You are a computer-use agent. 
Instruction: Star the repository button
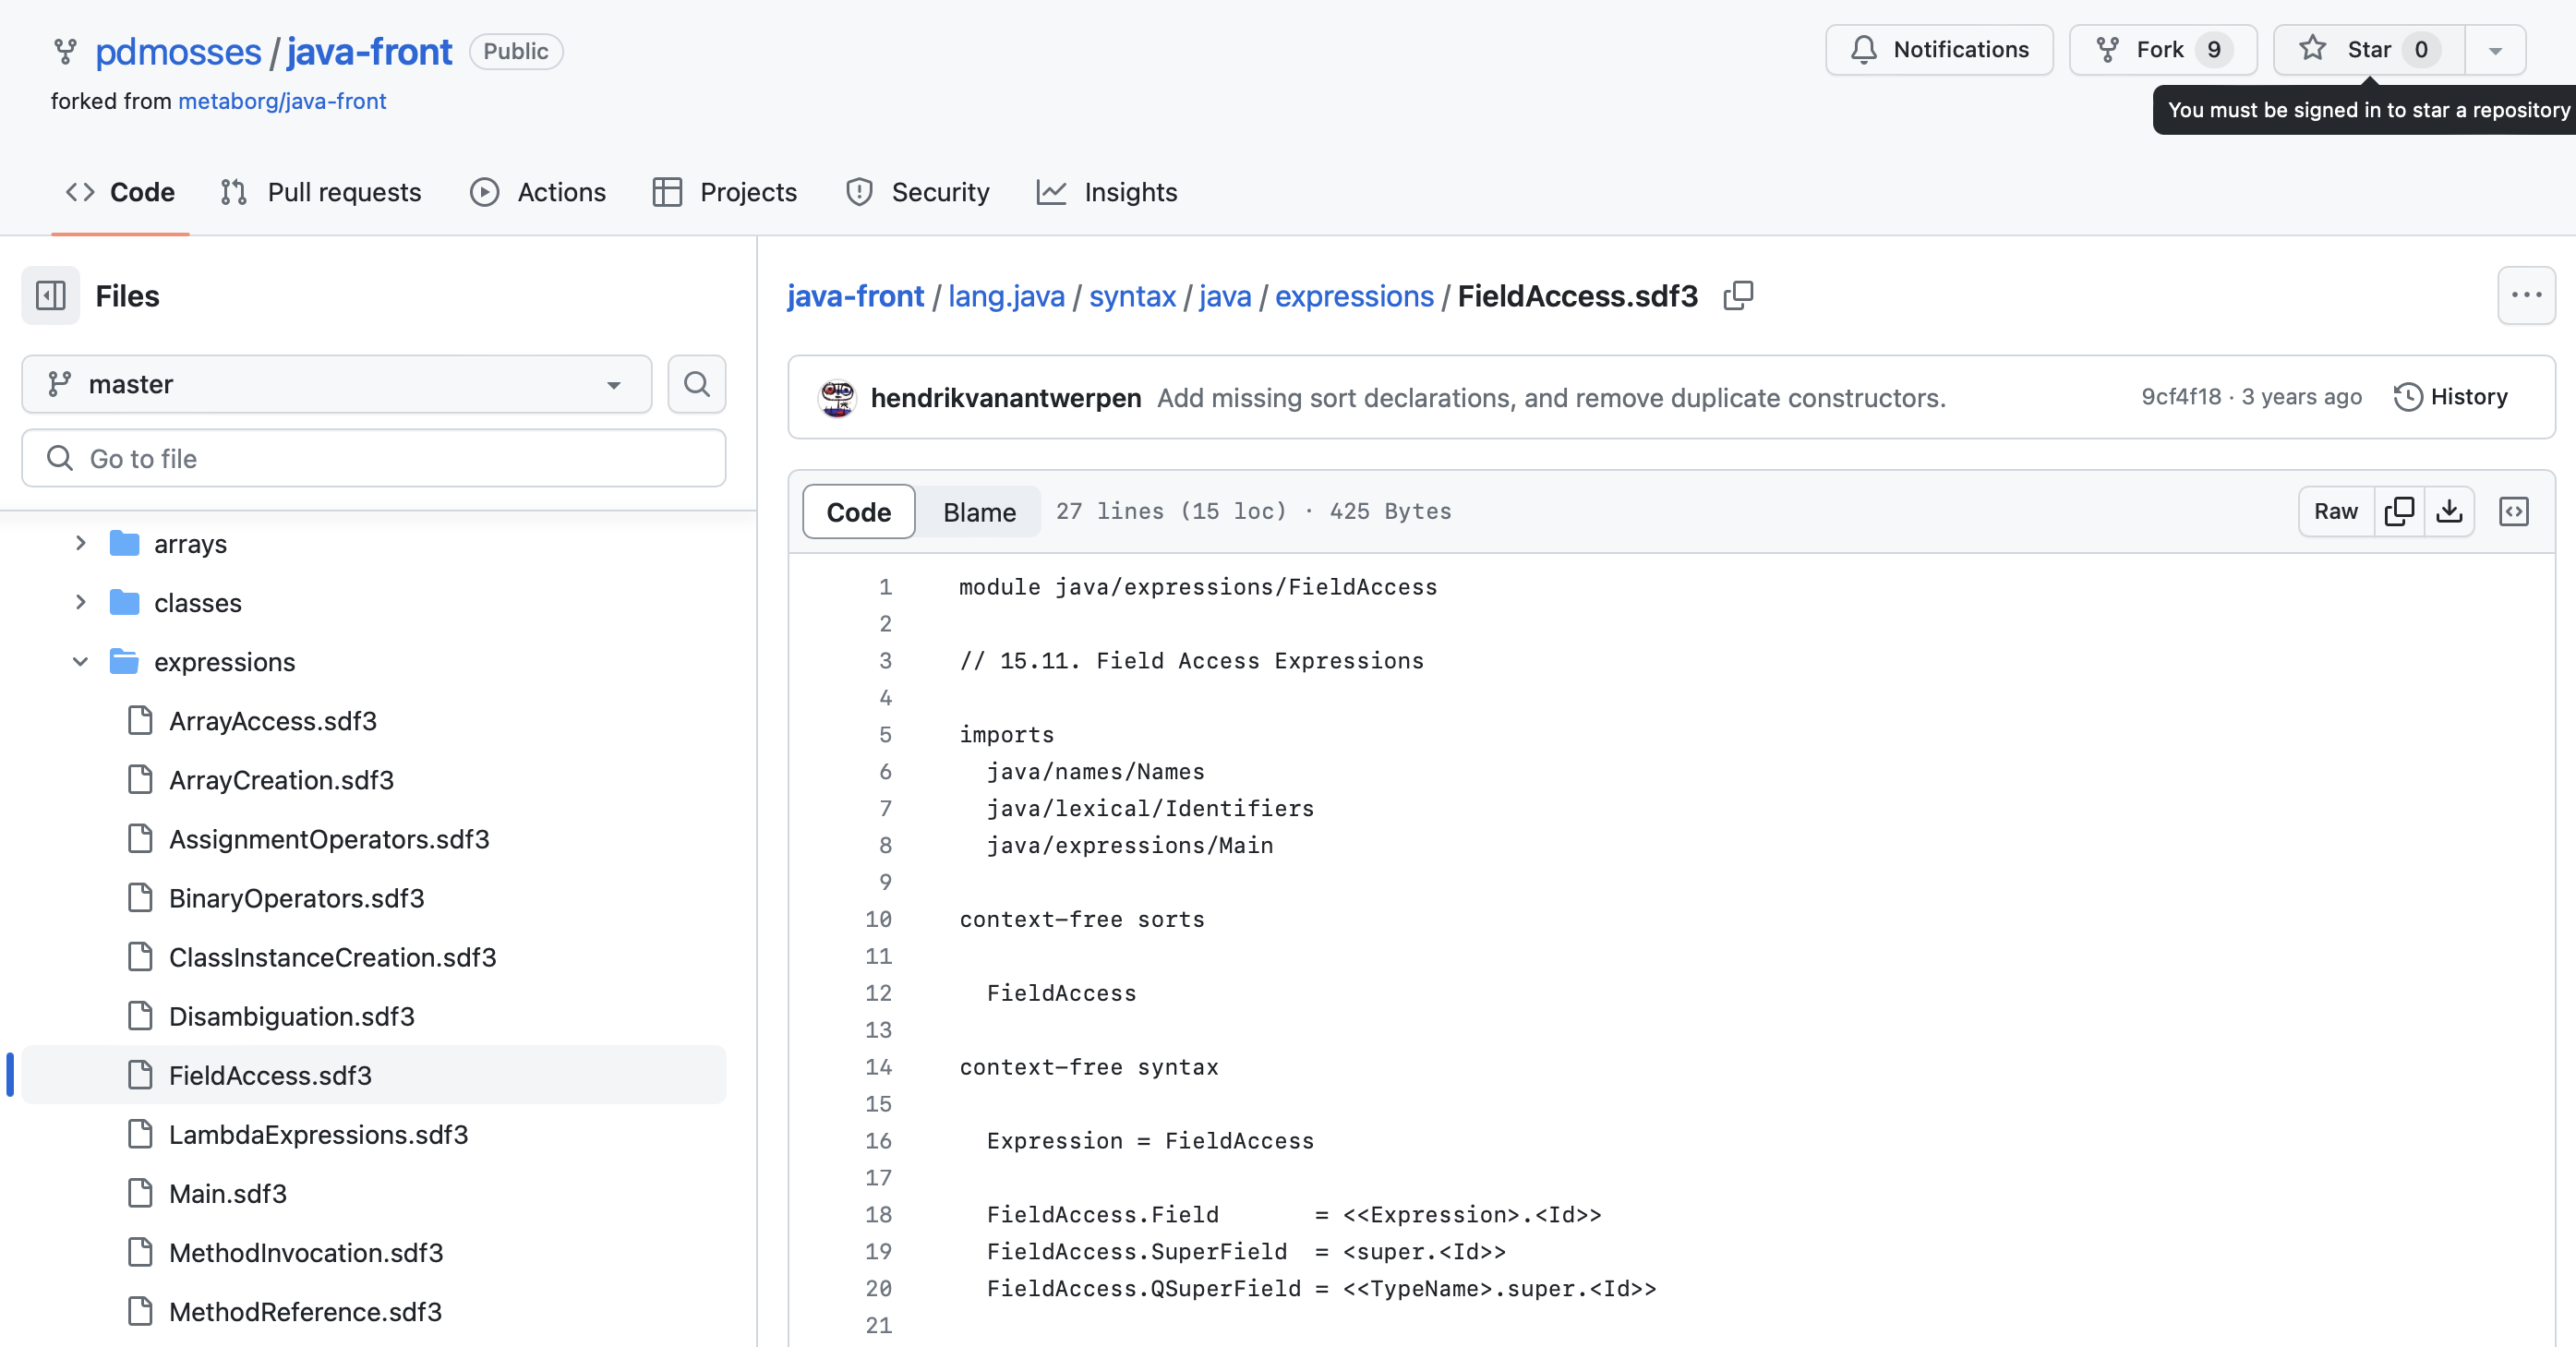click(x=2369, y=50)
